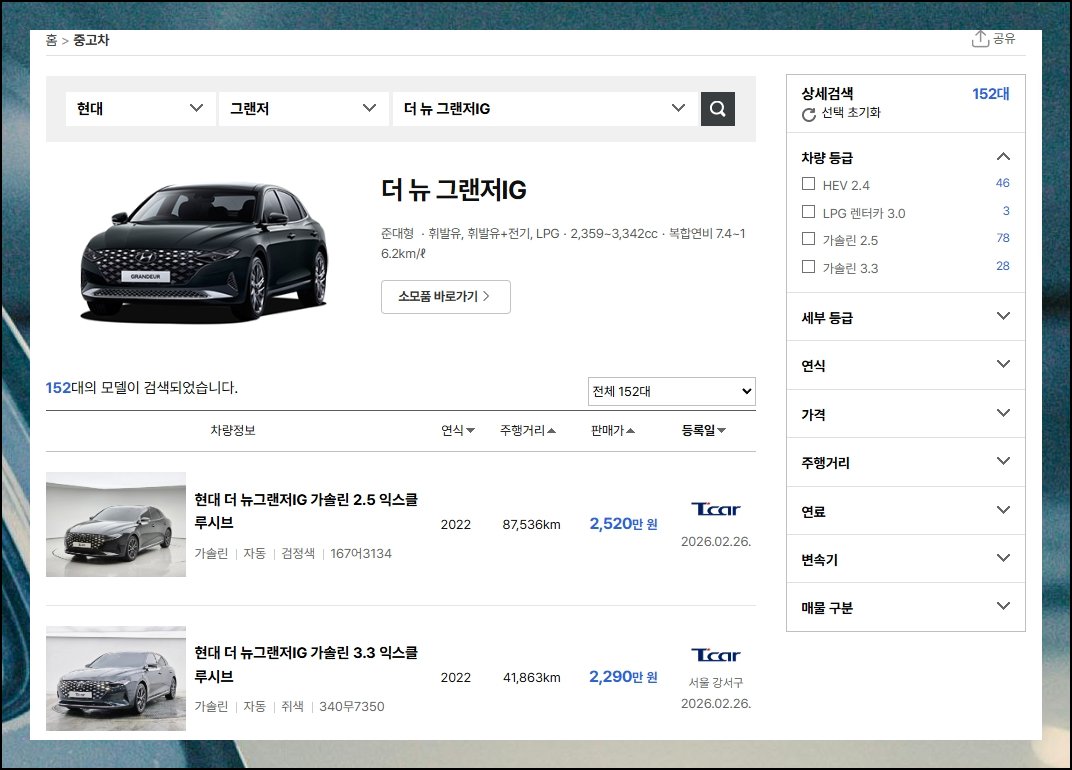This screenshot has height=770, width=1072.
Task: Click the 46 count beside HEV 2.4
Action: point(1002,183)
